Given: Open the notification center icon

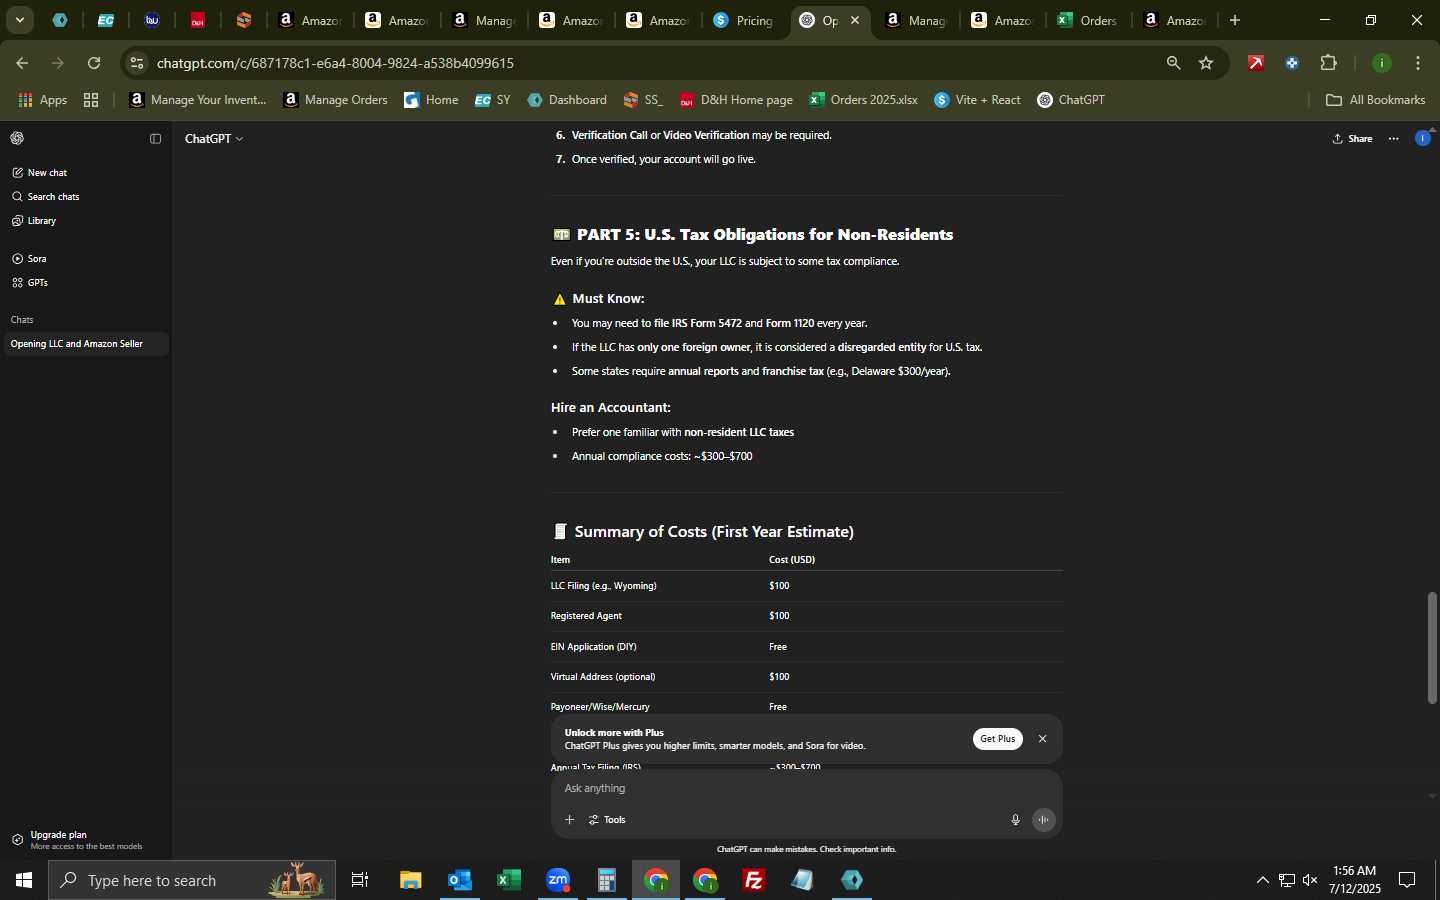Looking at the screenshot, I should (x=1407, y=880).
